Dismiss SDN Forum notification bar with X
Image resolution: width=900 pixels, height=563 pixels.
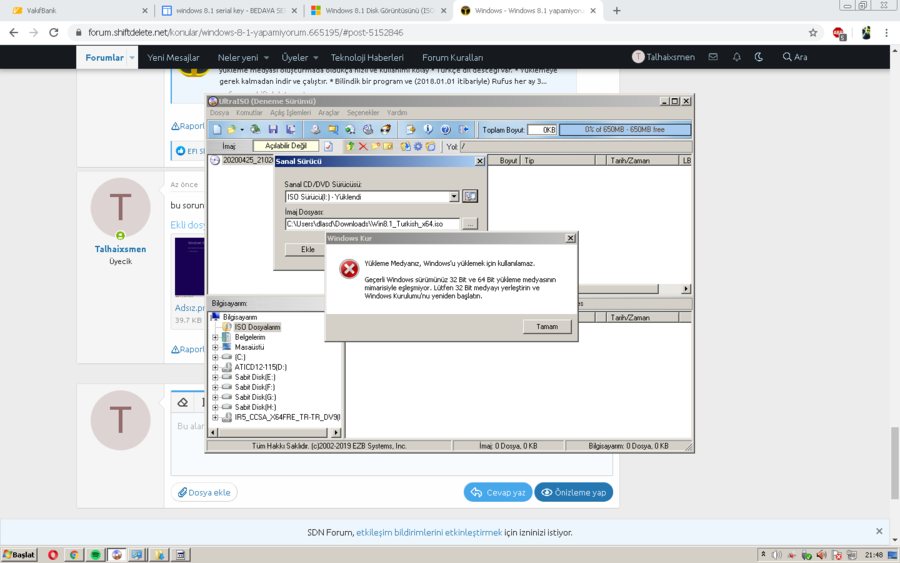click(879, 531)
